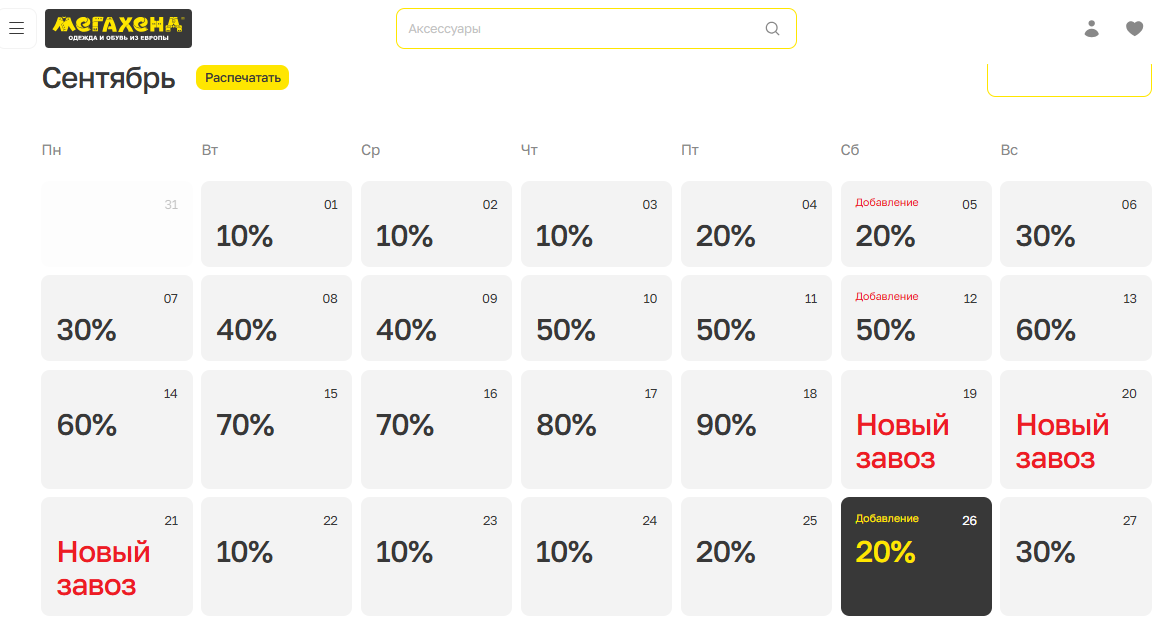Click the September 18 90% cell
1161x621 pixels.
756,429
